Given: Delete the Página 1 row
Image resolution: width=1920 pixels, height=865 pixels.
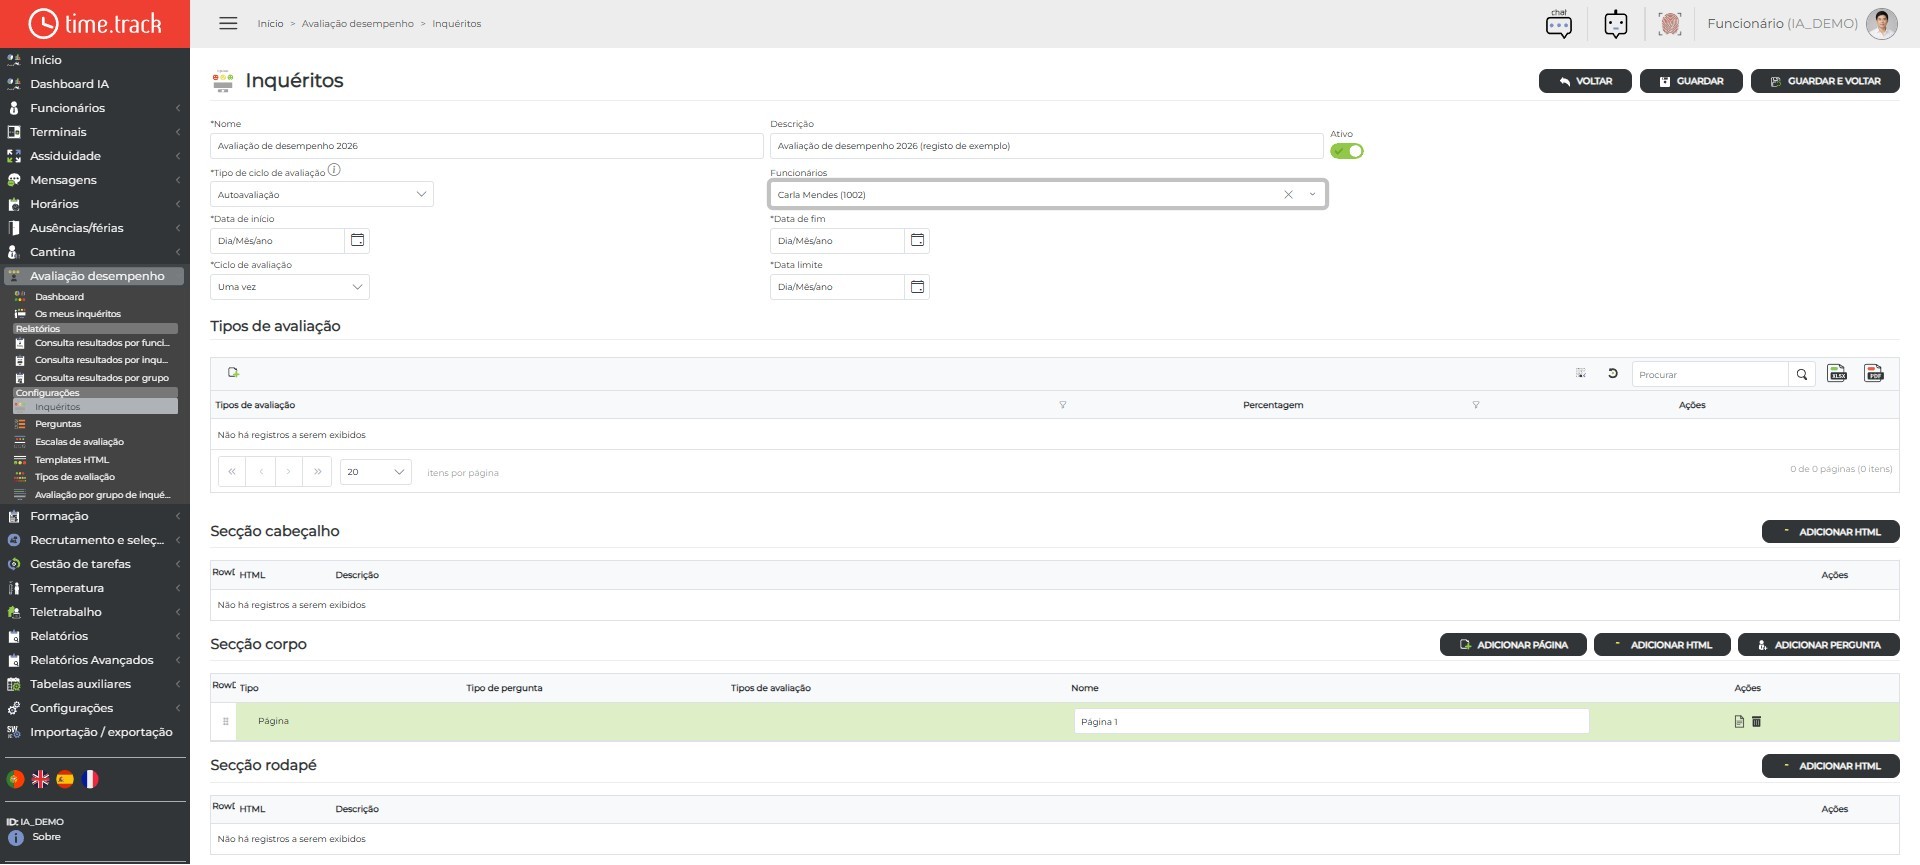Looking at the screenshot, I should 1756,721.
